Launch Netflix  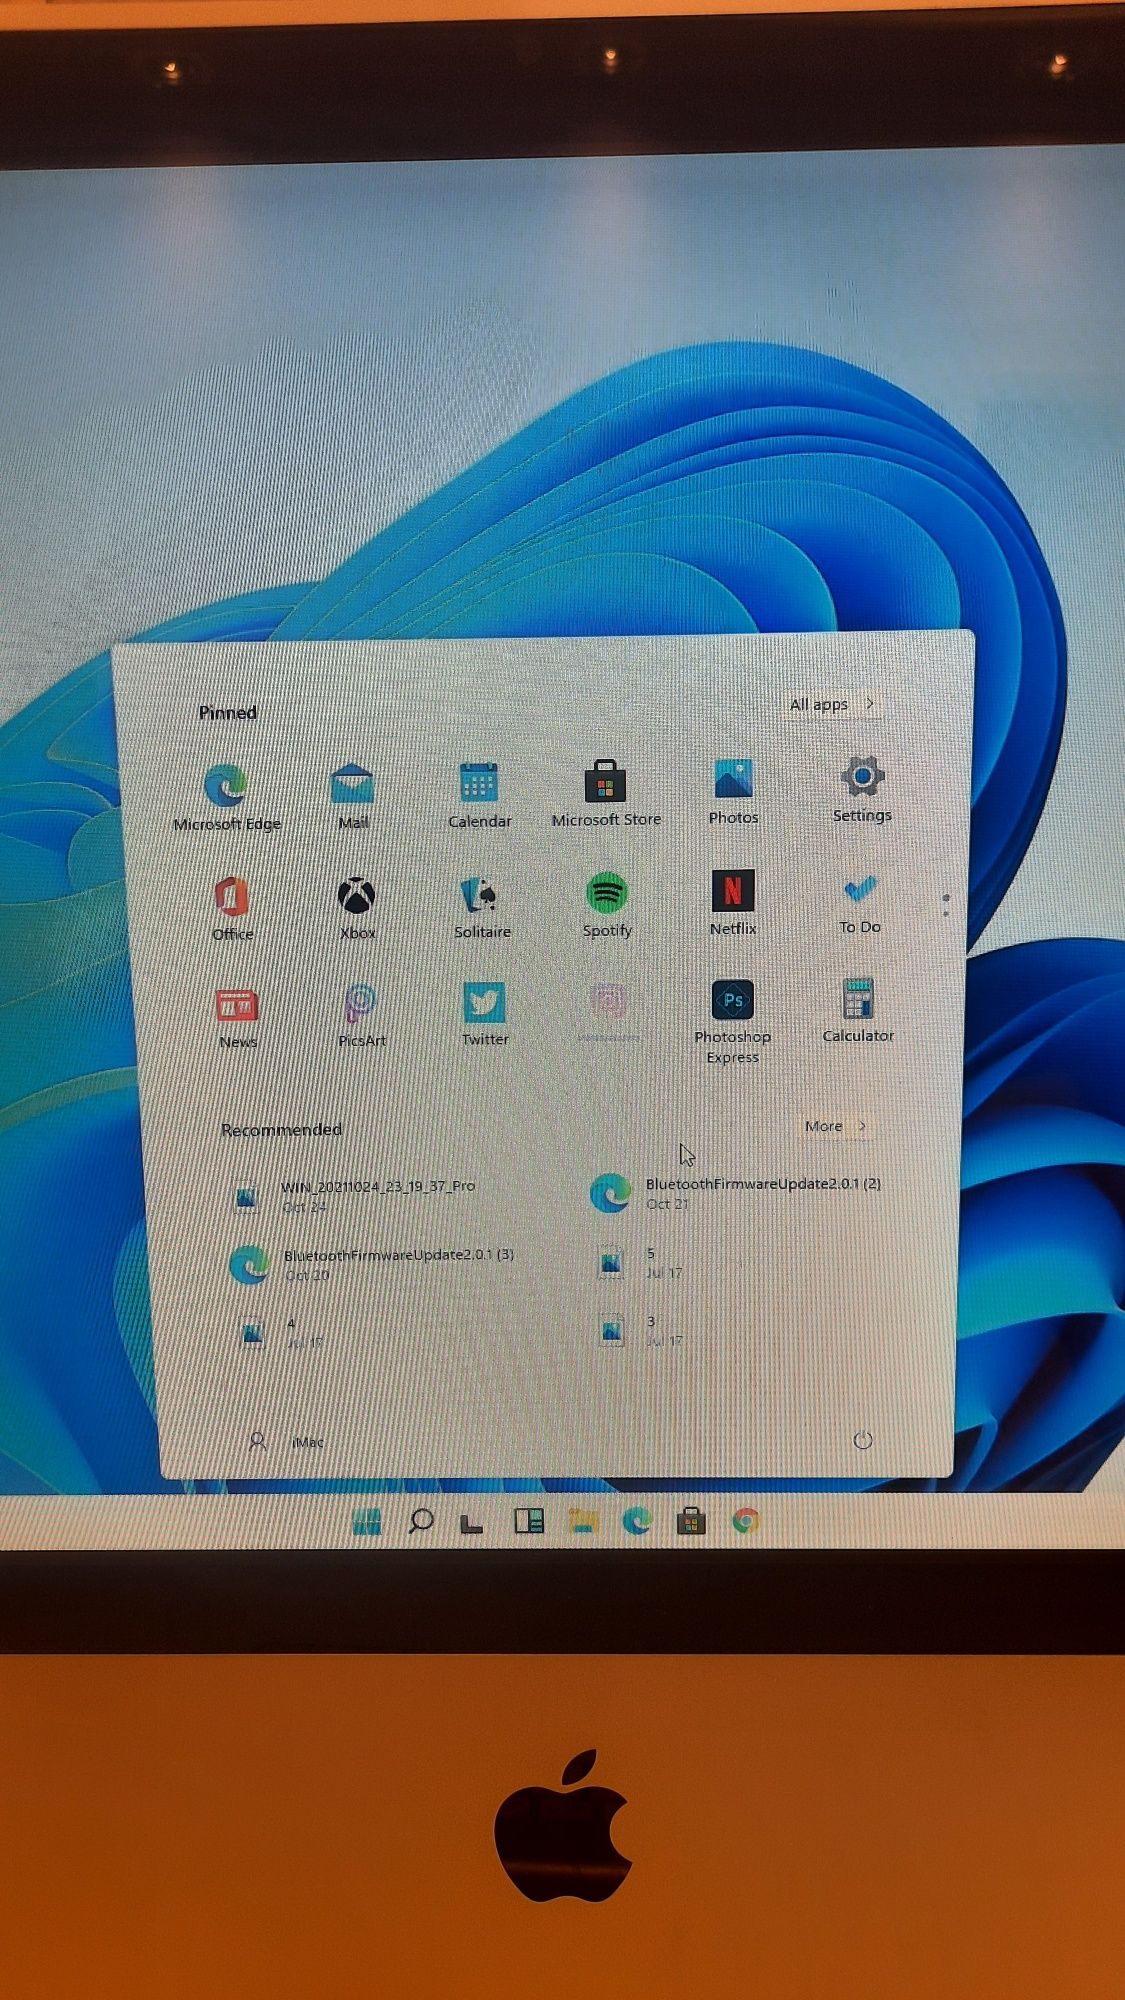(733, 902)
